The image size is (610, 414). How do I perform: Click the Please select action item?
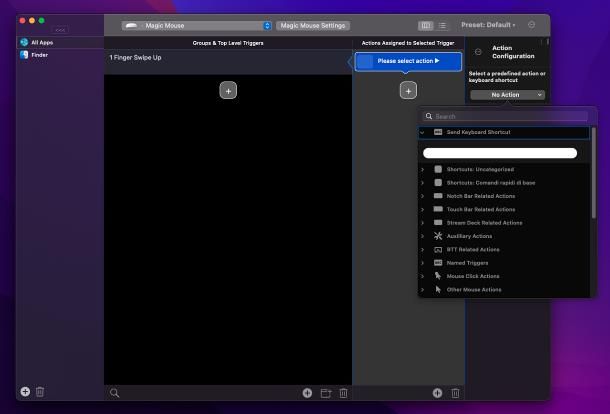(x=408, y=61)
